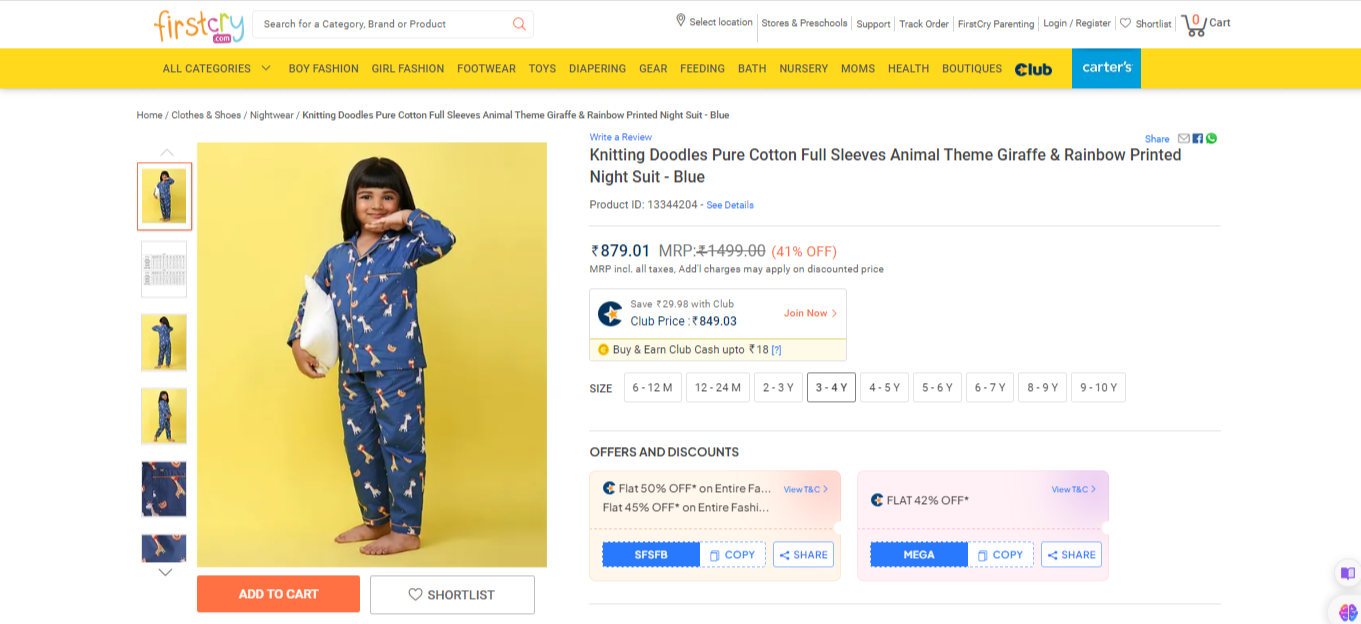View the size chart thumbnail
The image size is (1361, 624).
point(164,269)
